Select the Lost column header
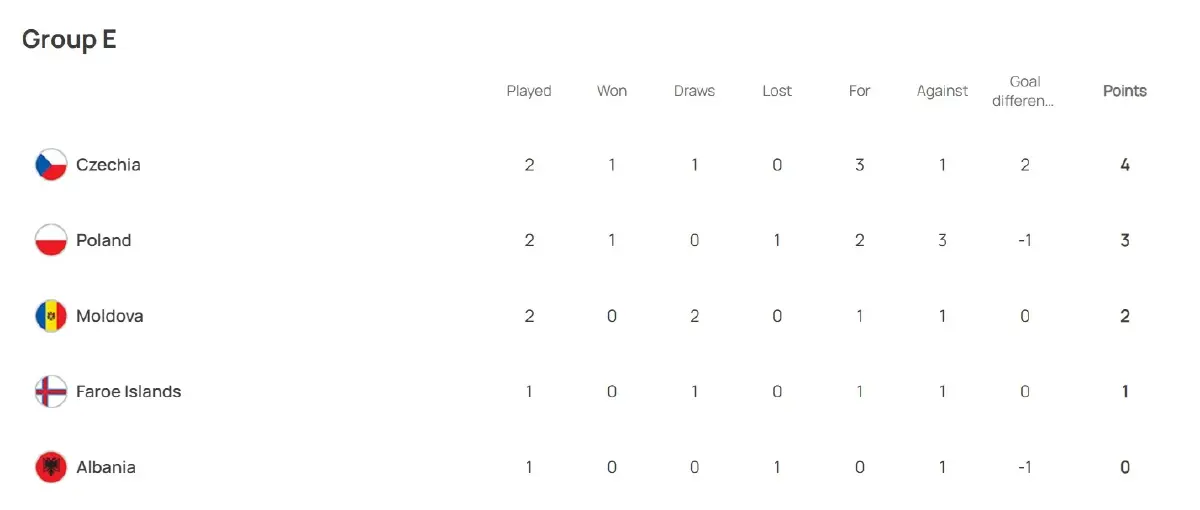Screen dimensions: 1200x510 click(777, 91)
